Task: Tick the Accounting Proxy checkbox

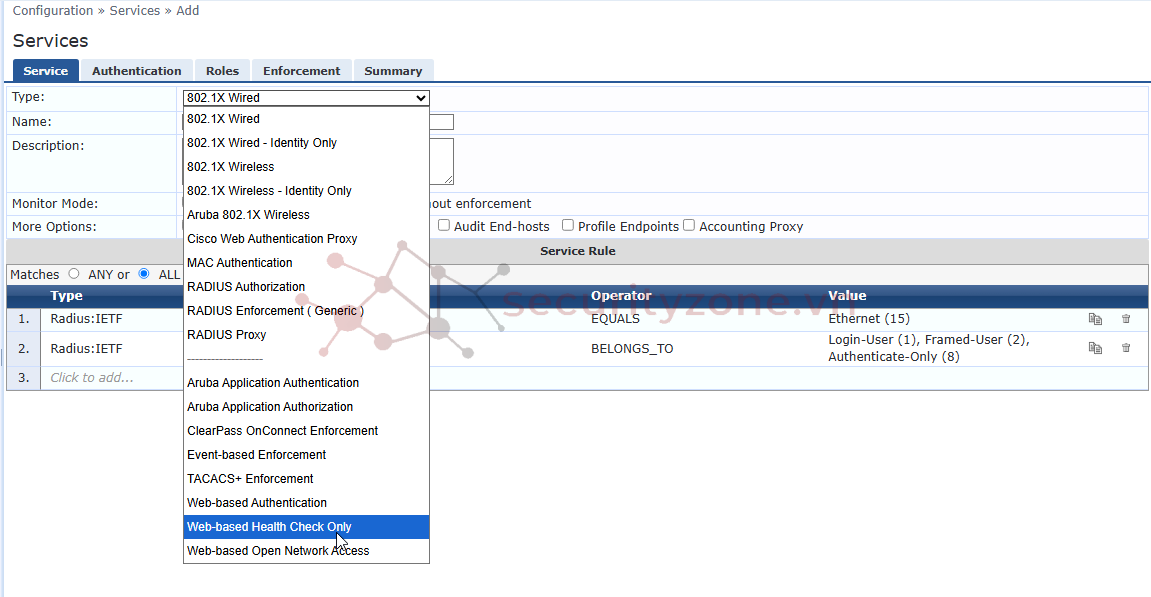Action: (x=689, y=226)
